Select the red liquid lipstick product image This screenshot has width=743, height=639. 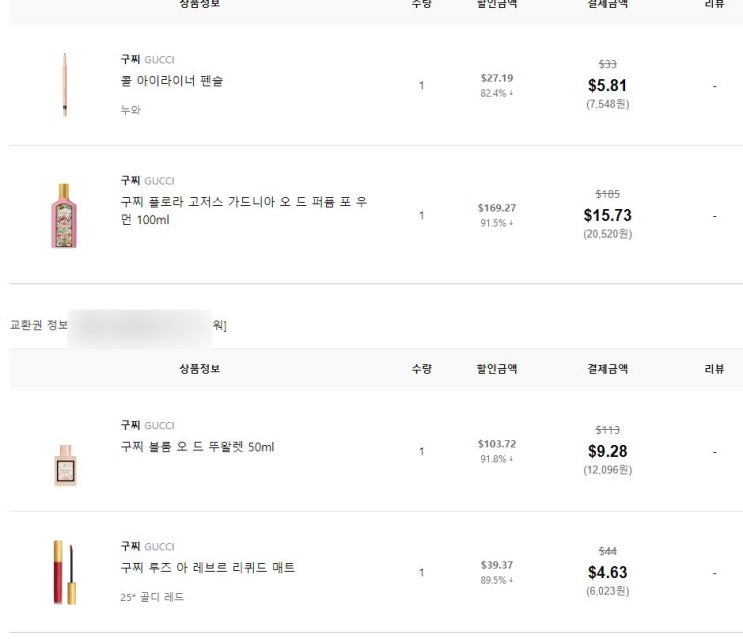click(x=64, y=573)
